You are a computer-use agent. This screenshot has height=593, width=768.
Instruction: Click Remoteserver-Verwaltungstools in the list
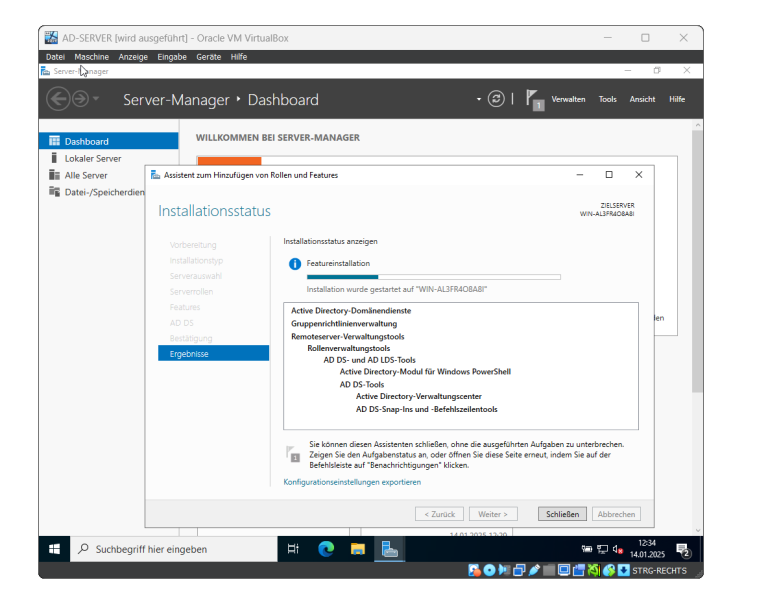348,336
